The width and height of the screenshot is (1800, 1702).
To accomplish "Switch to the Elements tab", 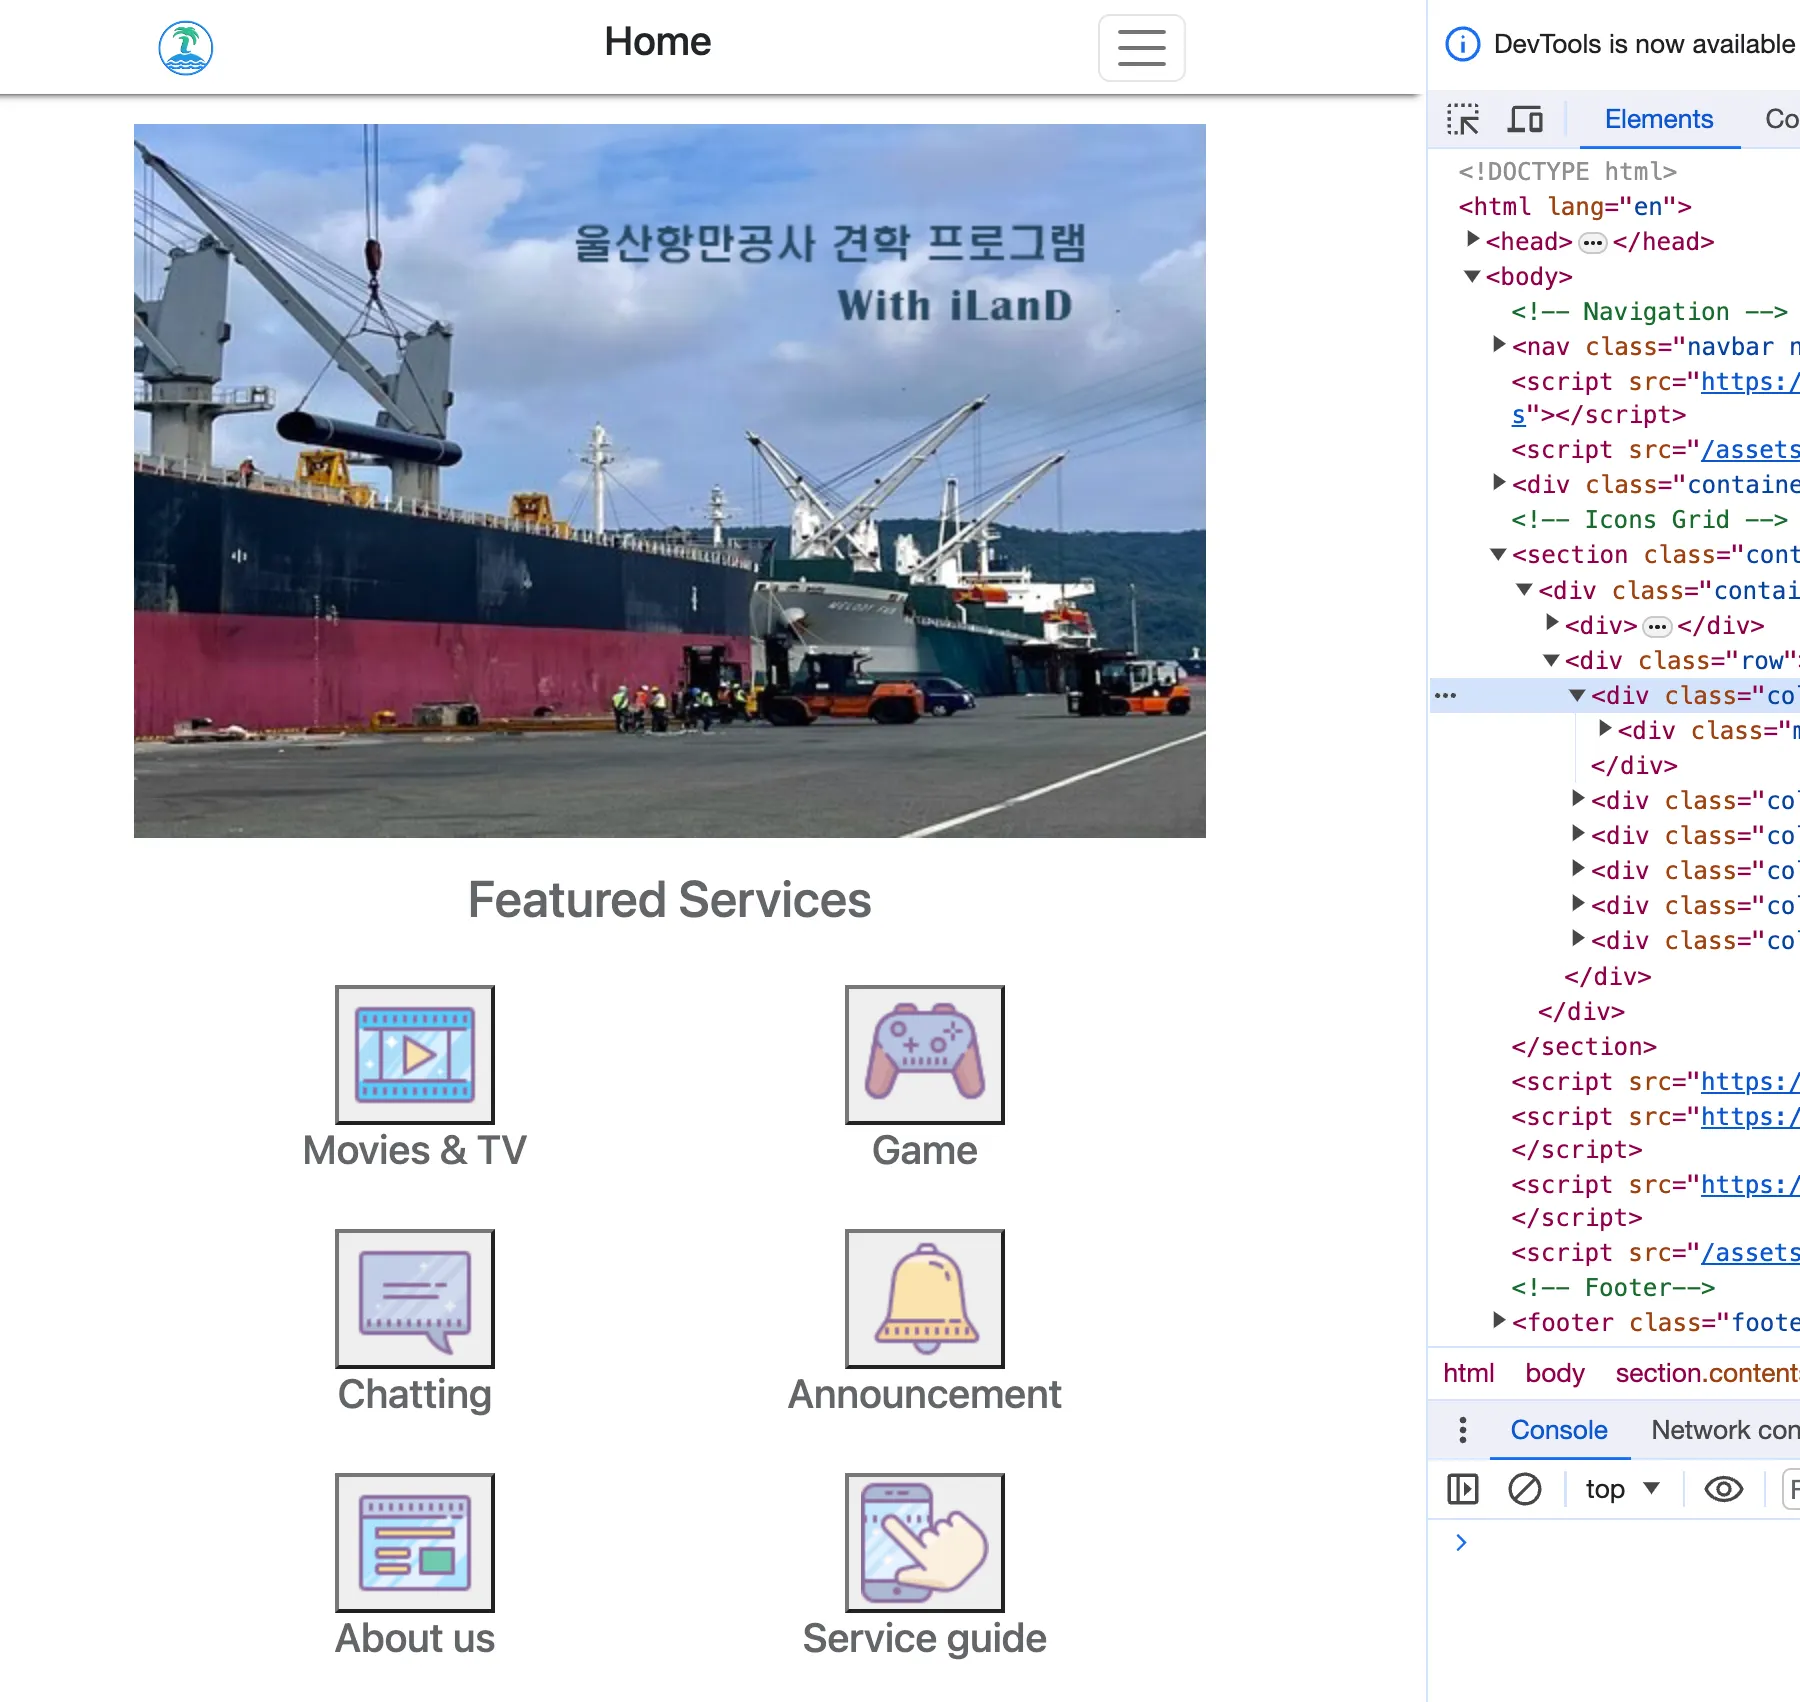I will coord(1659,119).
